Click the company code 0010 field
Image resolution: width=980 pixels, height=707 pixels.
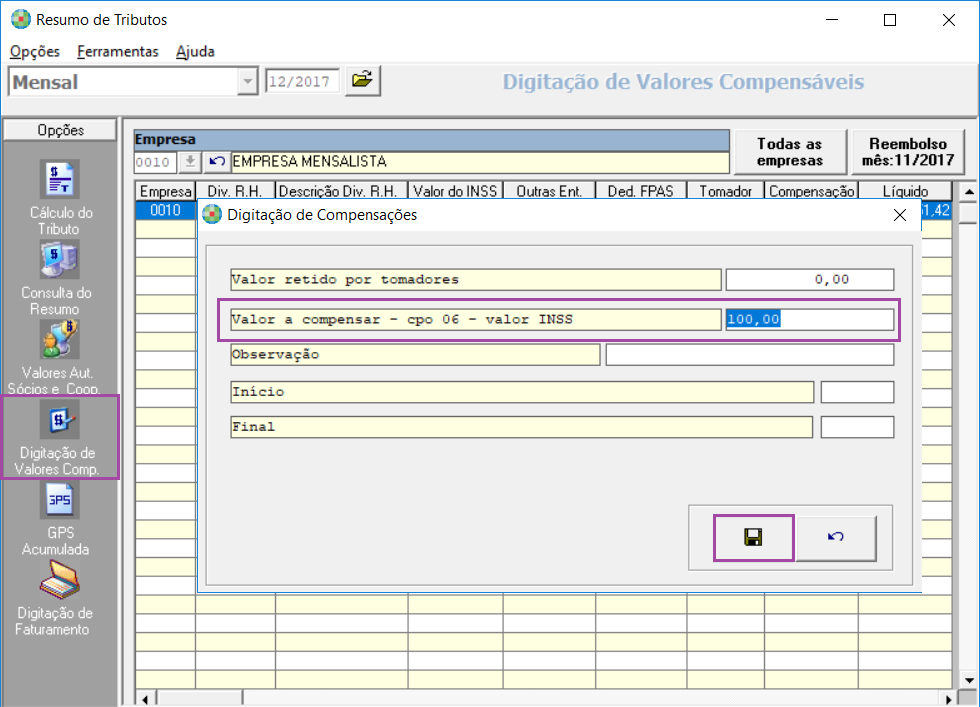click(155, 162)
